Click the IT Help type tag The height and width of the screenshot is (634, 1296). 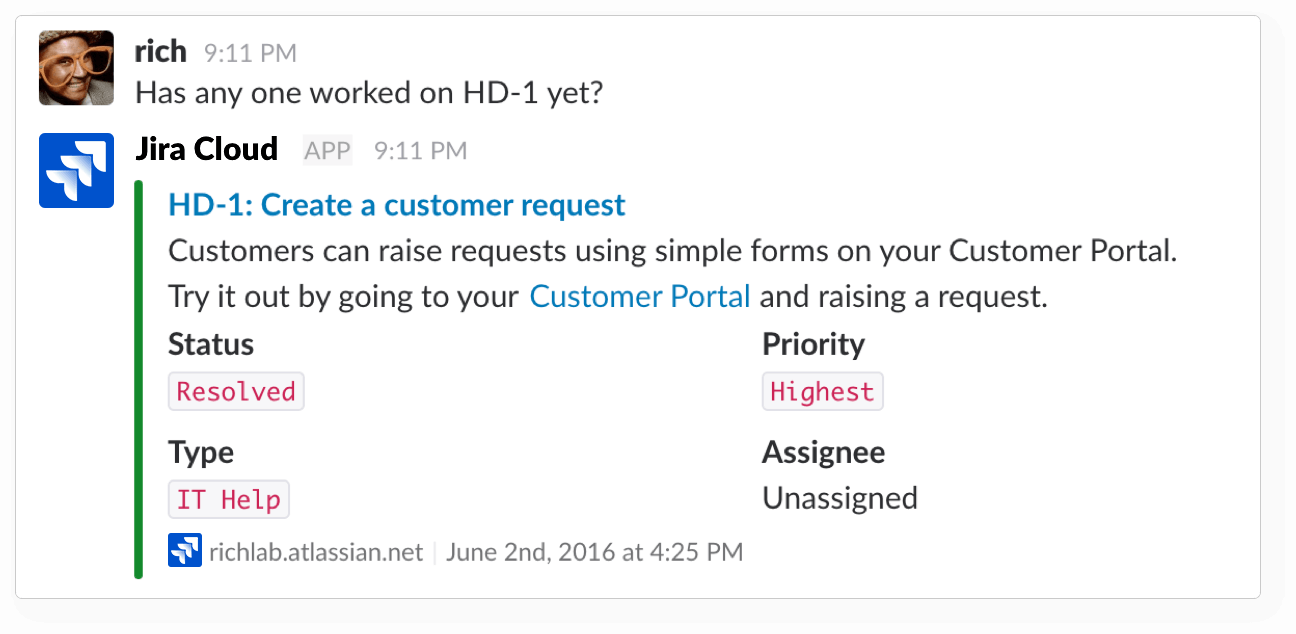229,499
